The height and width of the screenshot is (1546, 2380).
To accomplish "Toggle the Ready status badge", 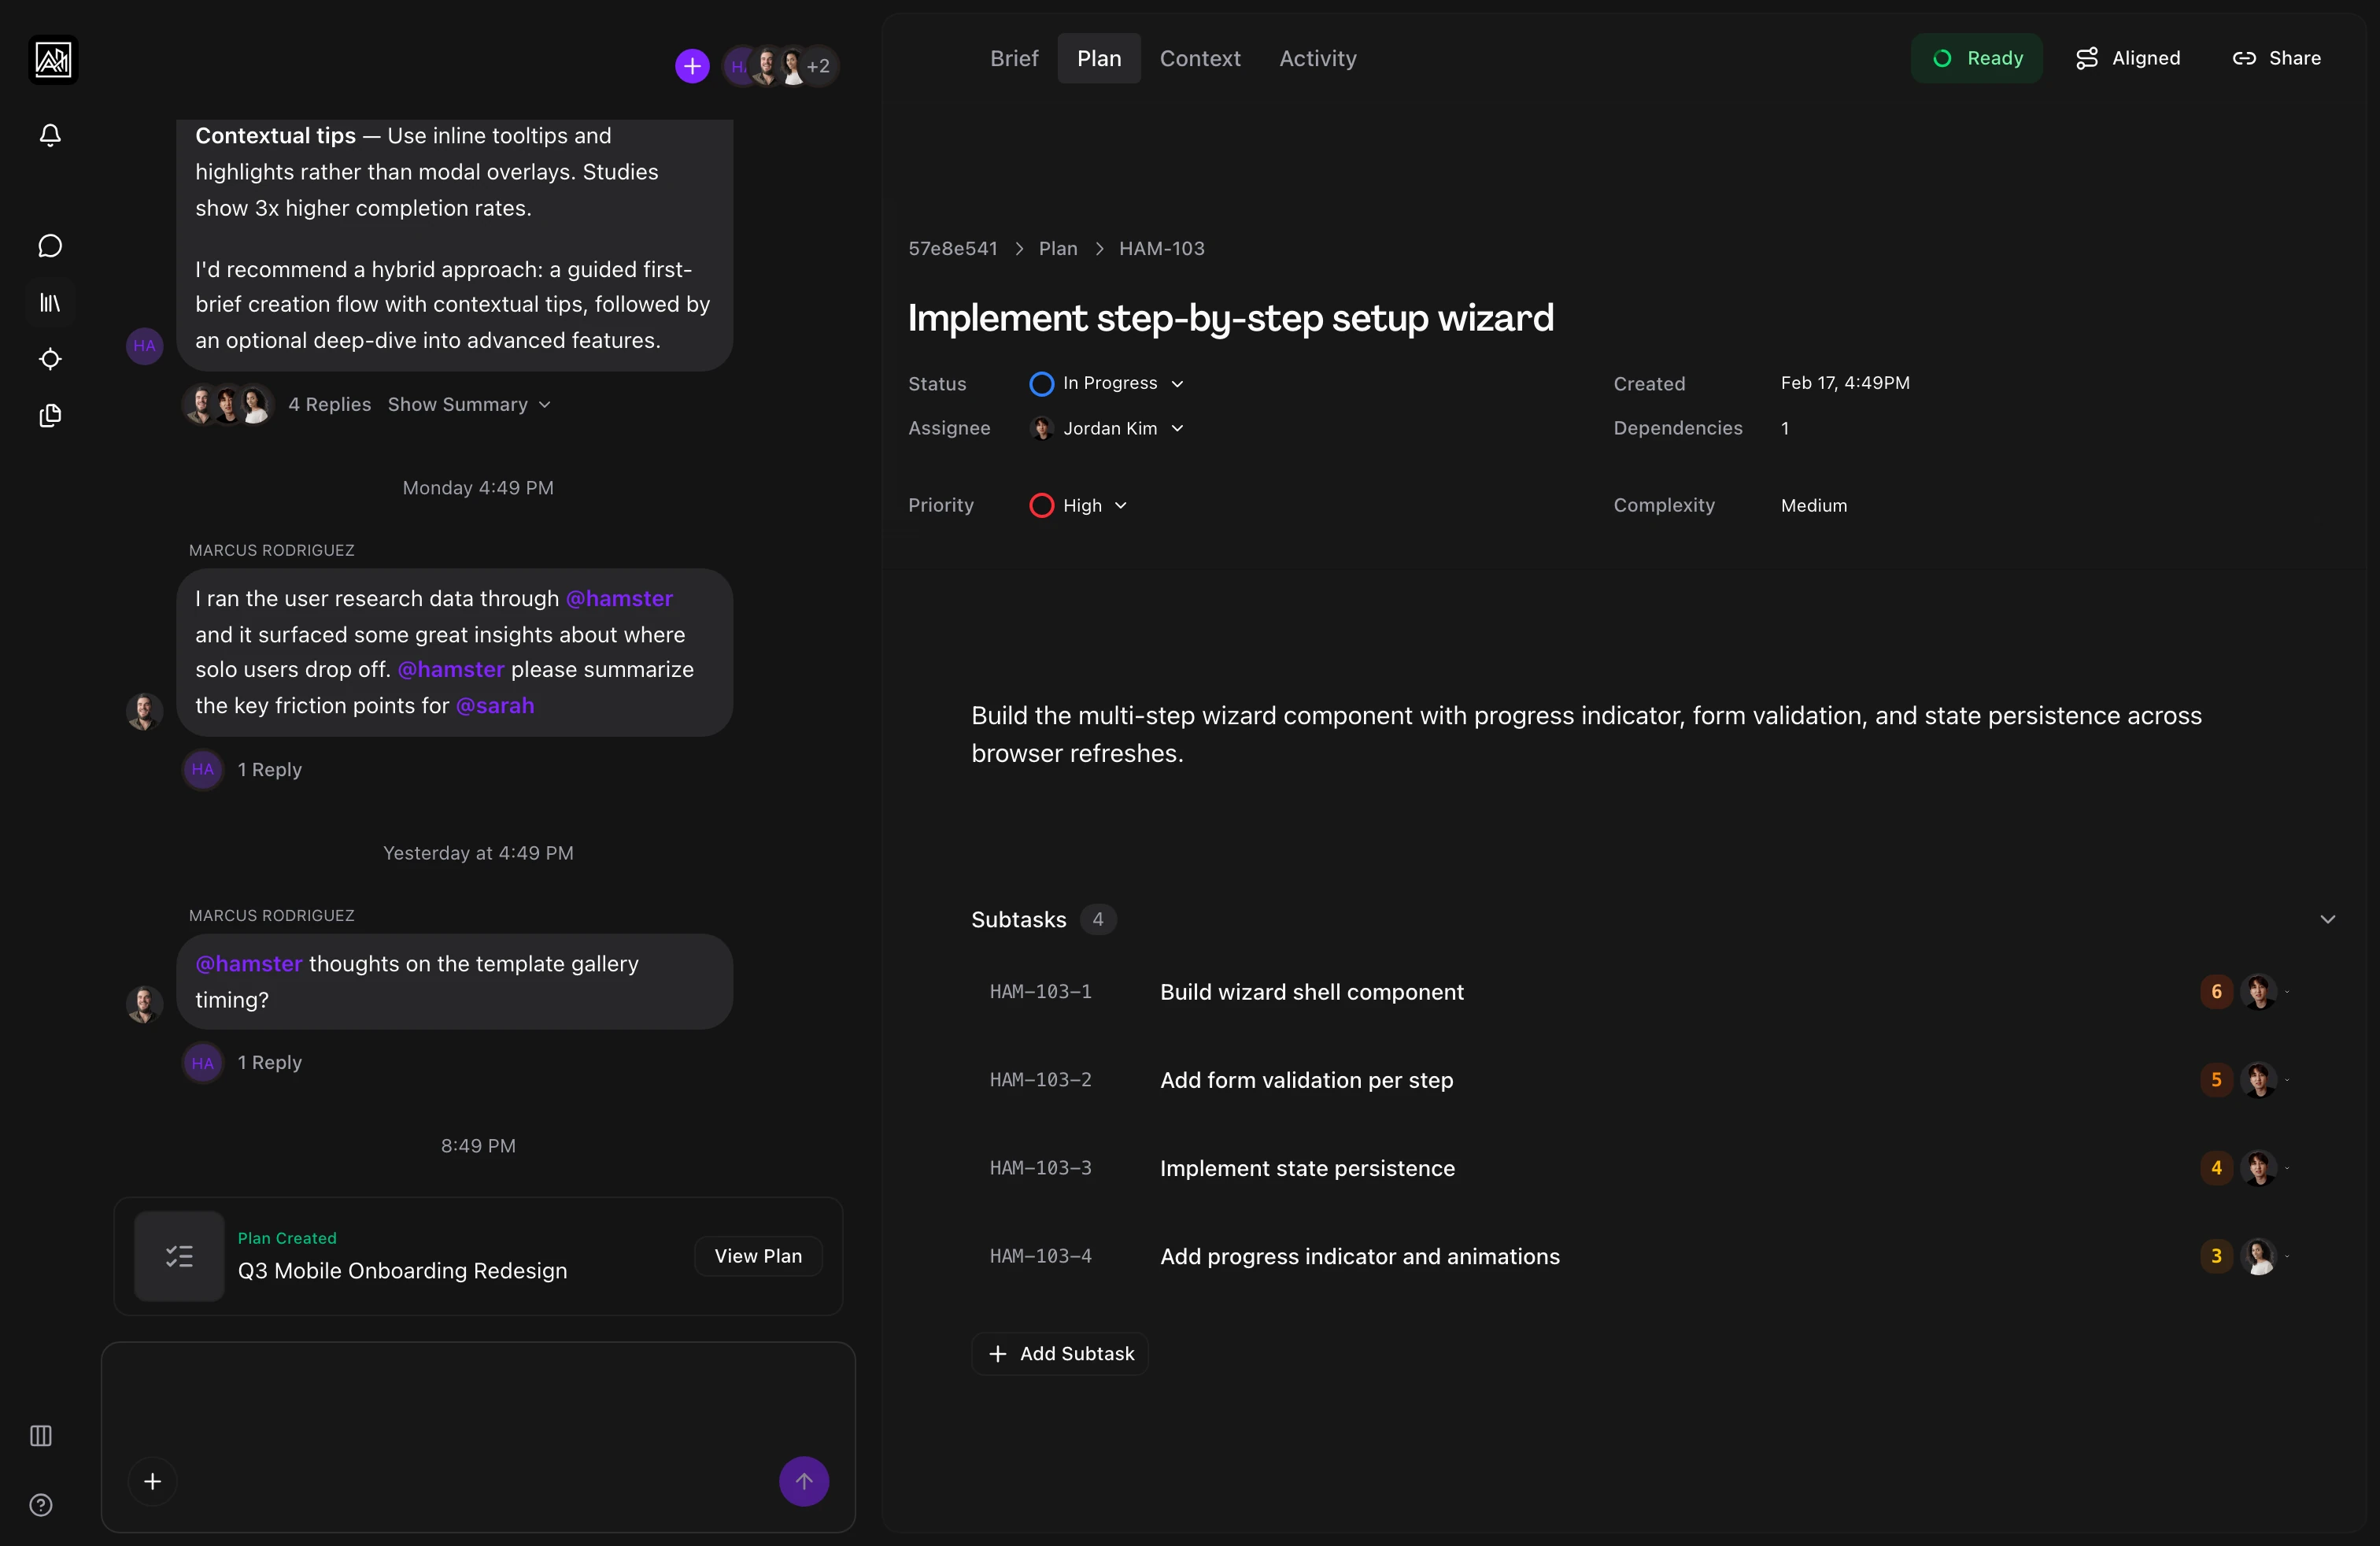I will (1977, 58).
